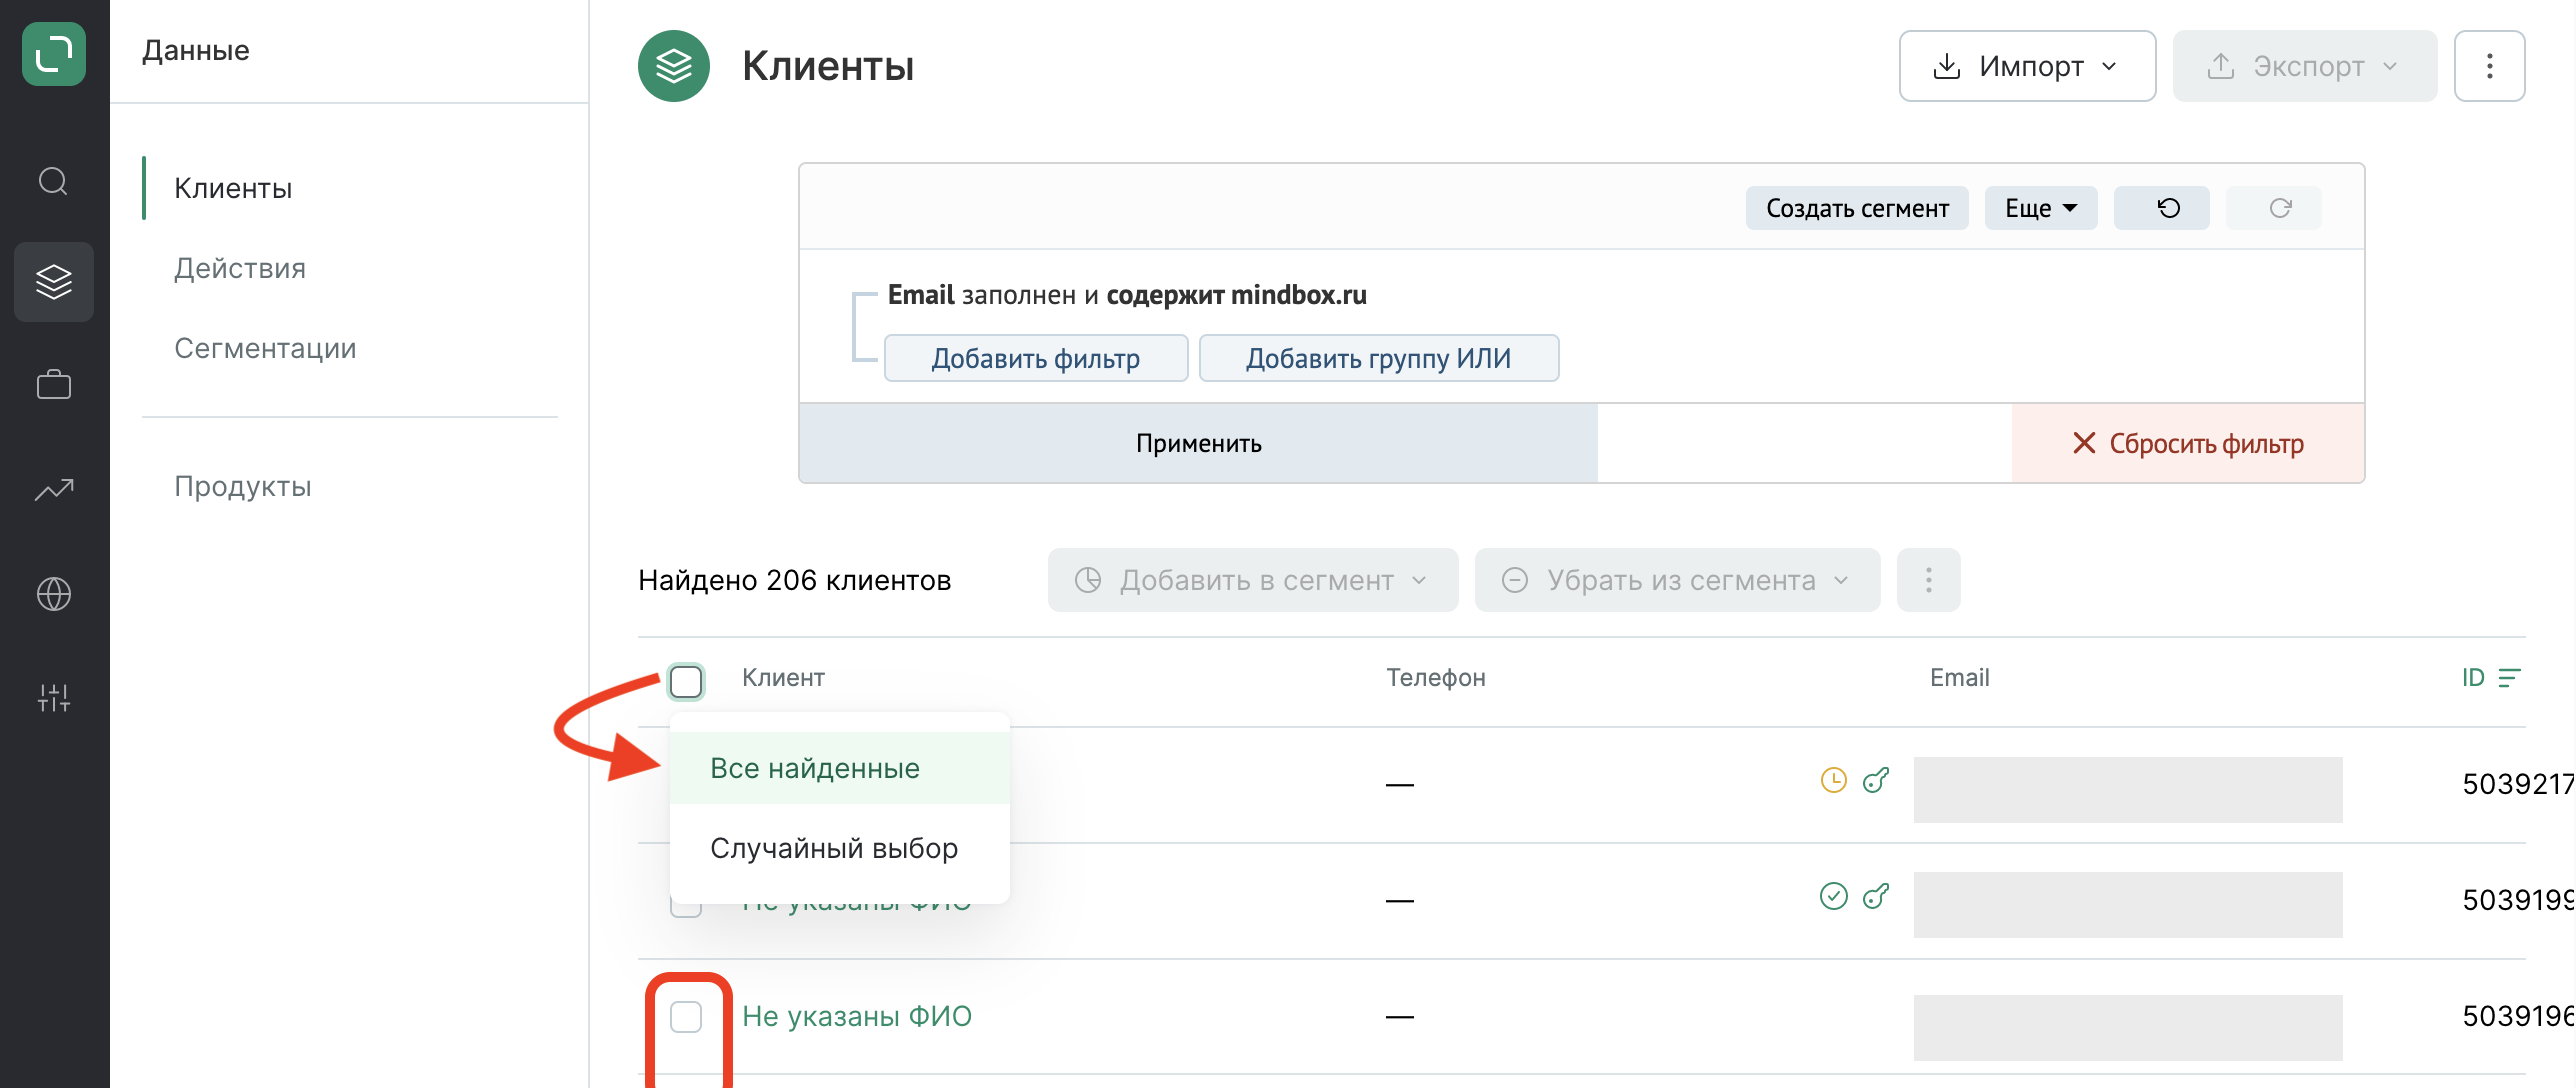
Task: Open the trending chart icon in sidebar
Action: coord(54,489)
